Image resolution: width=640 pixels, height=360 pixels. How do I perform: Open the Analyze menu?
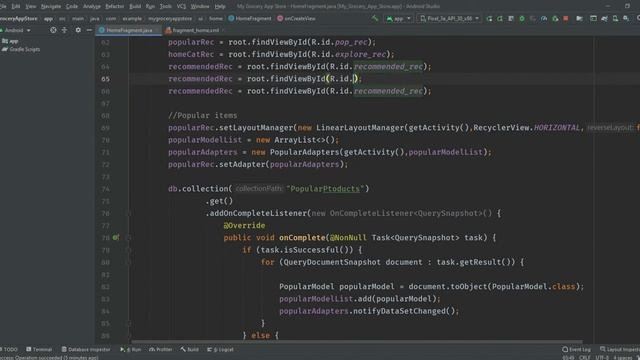click(92, 6)
